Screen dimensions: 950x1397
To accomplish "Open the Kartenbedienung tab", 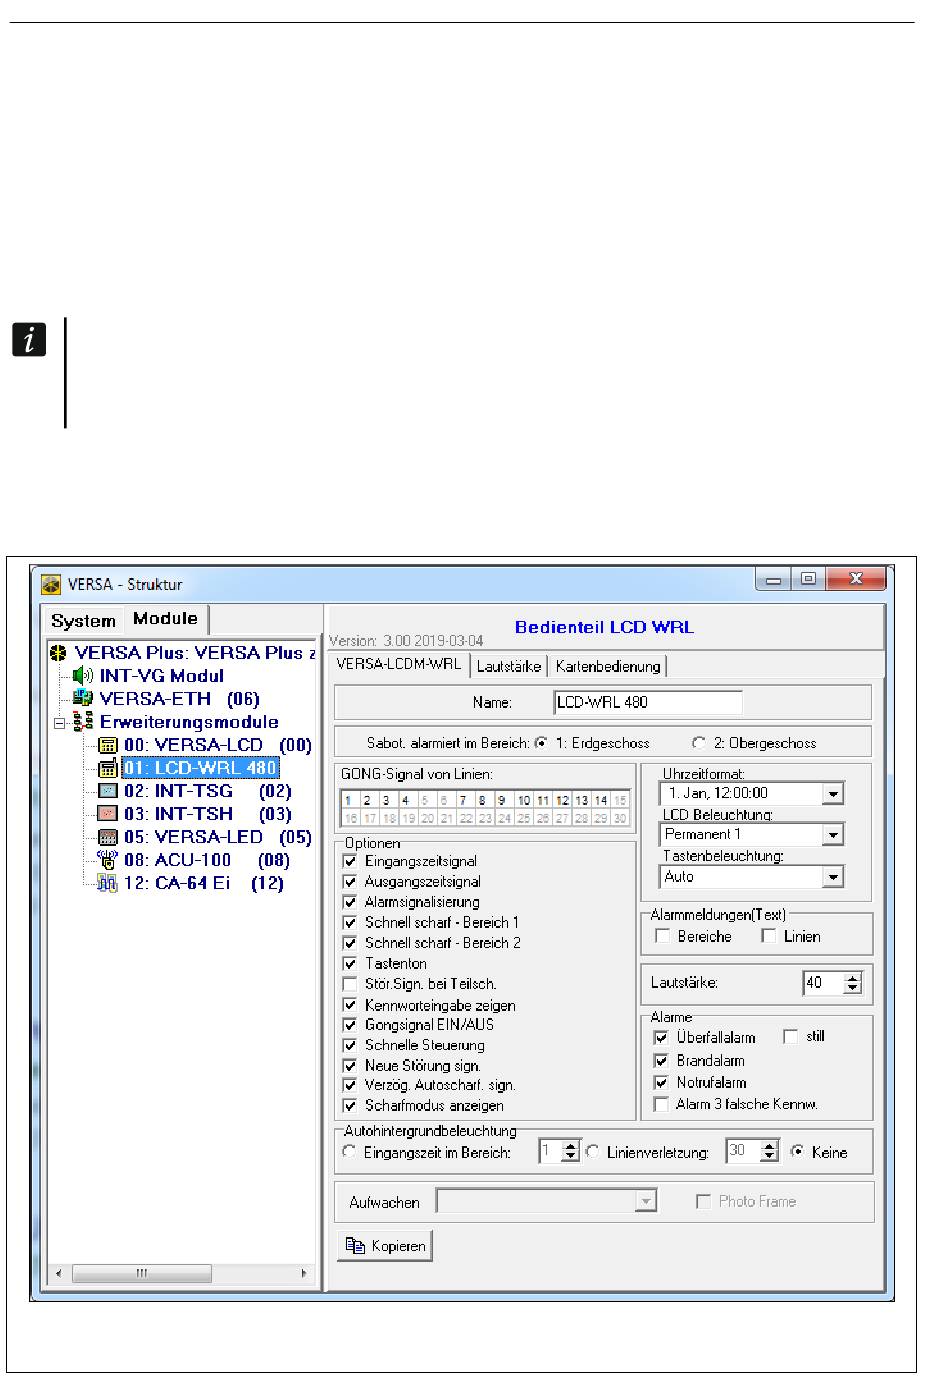I will (608, 666).
